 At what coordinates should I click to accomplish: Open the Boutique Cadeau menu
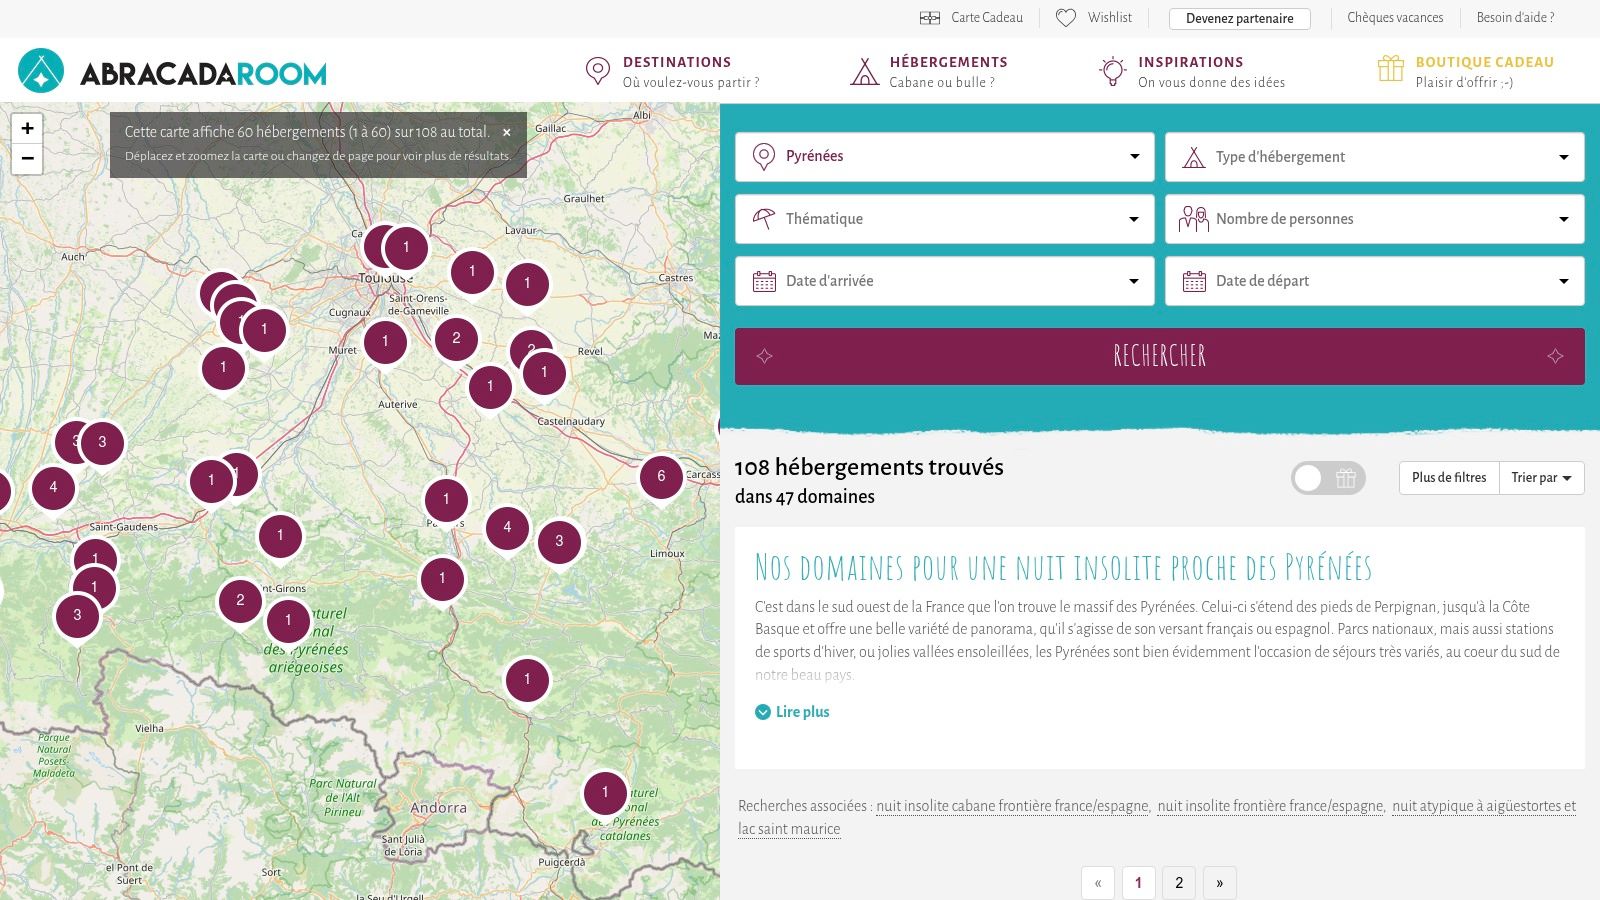[1466, 72]
